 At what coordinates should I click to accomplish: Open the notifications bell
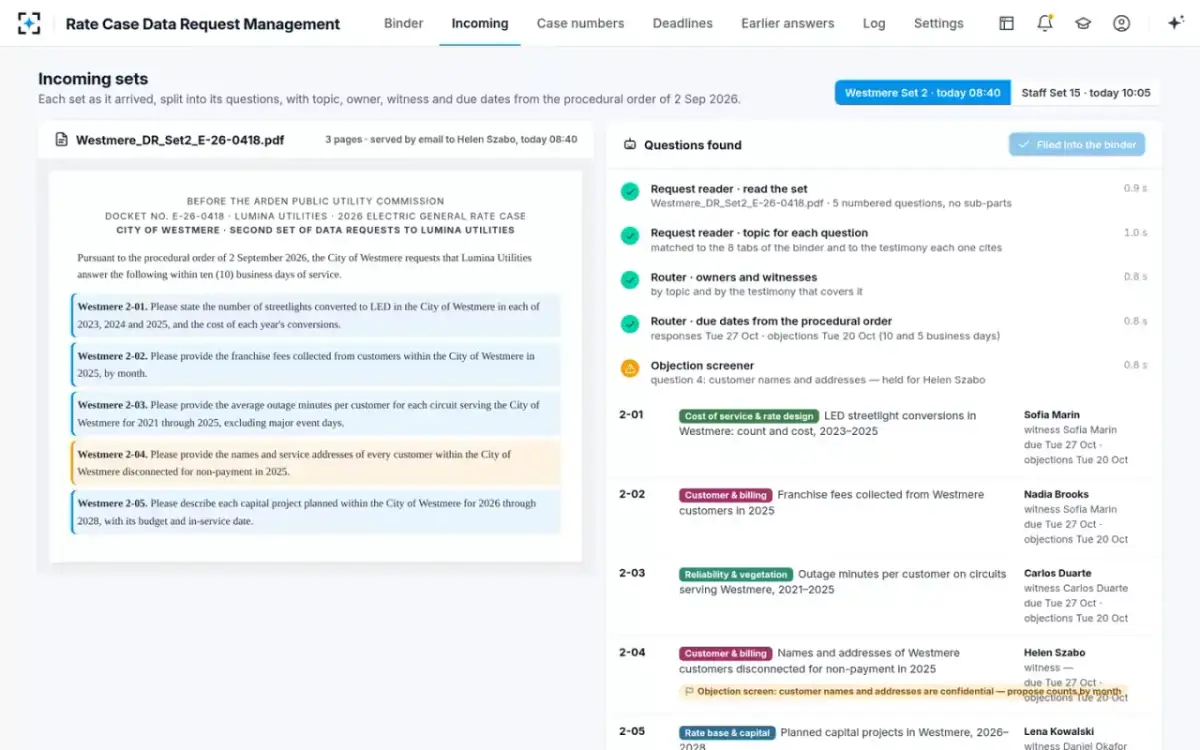click(1045, 23)
